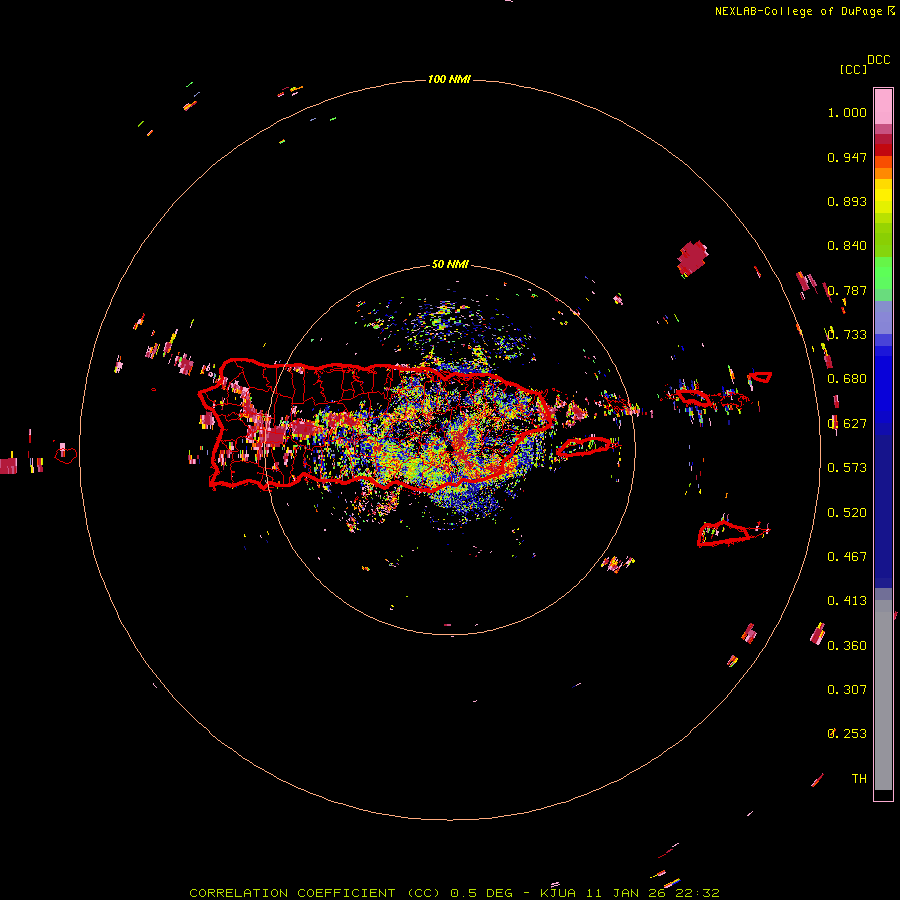900x900 pixels.
Task: Click the 0.360 scale value
Action: tap(847, 646)
